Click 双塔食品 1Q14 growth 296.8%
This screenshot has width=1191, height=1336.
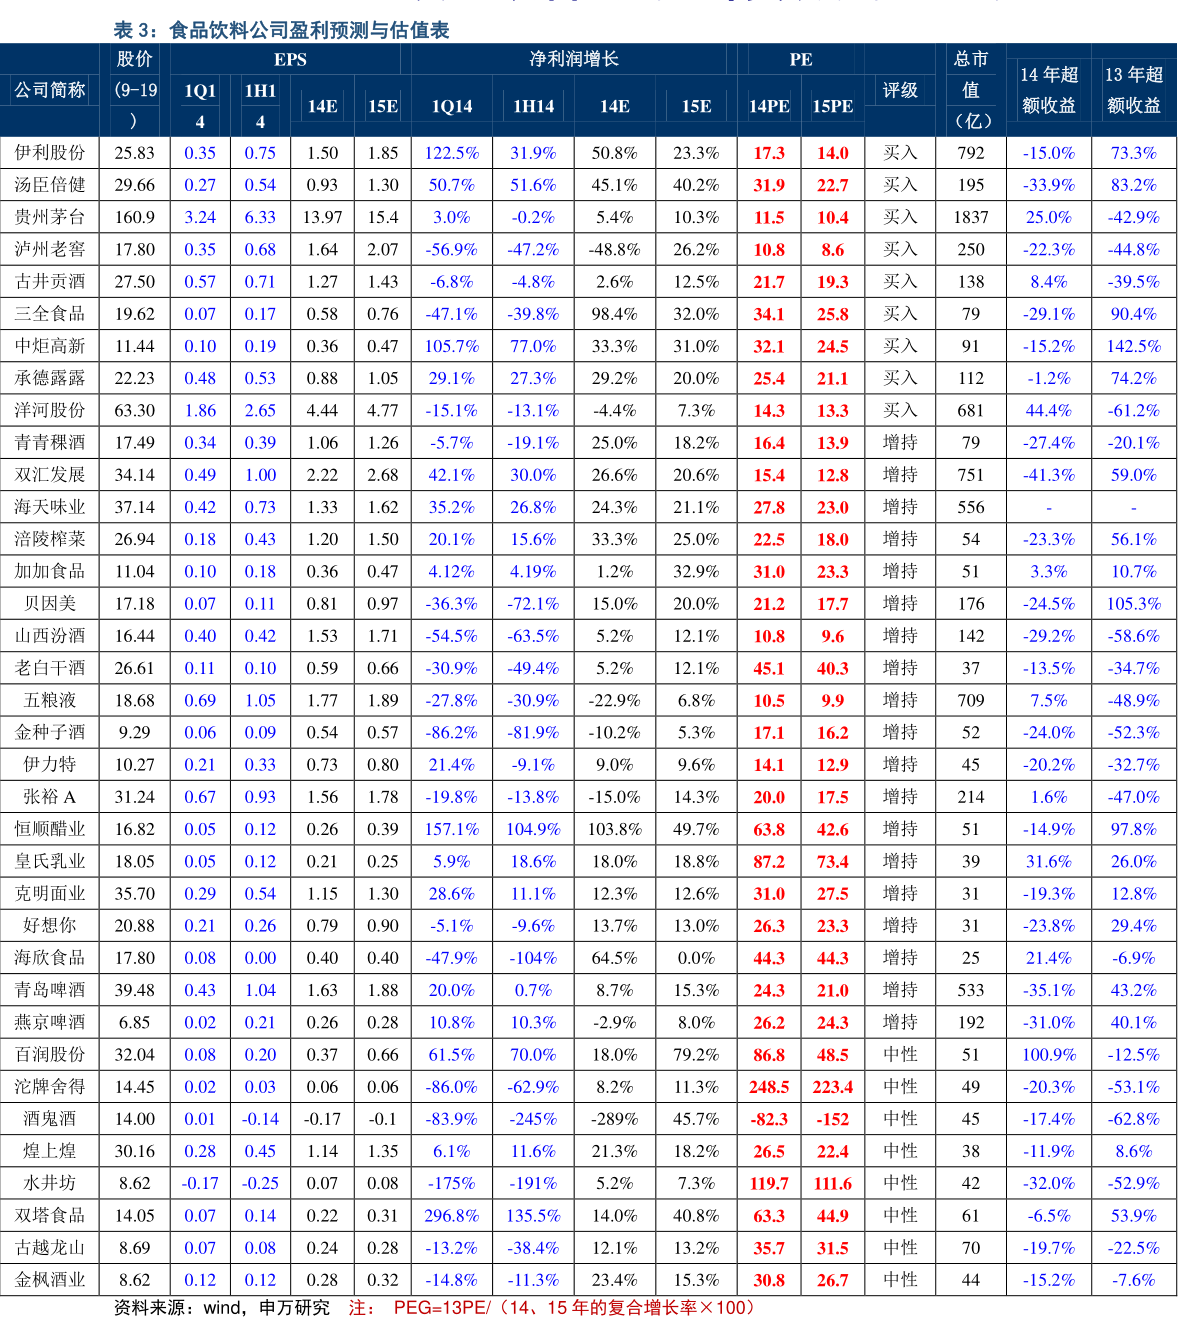coord(452,1216)
